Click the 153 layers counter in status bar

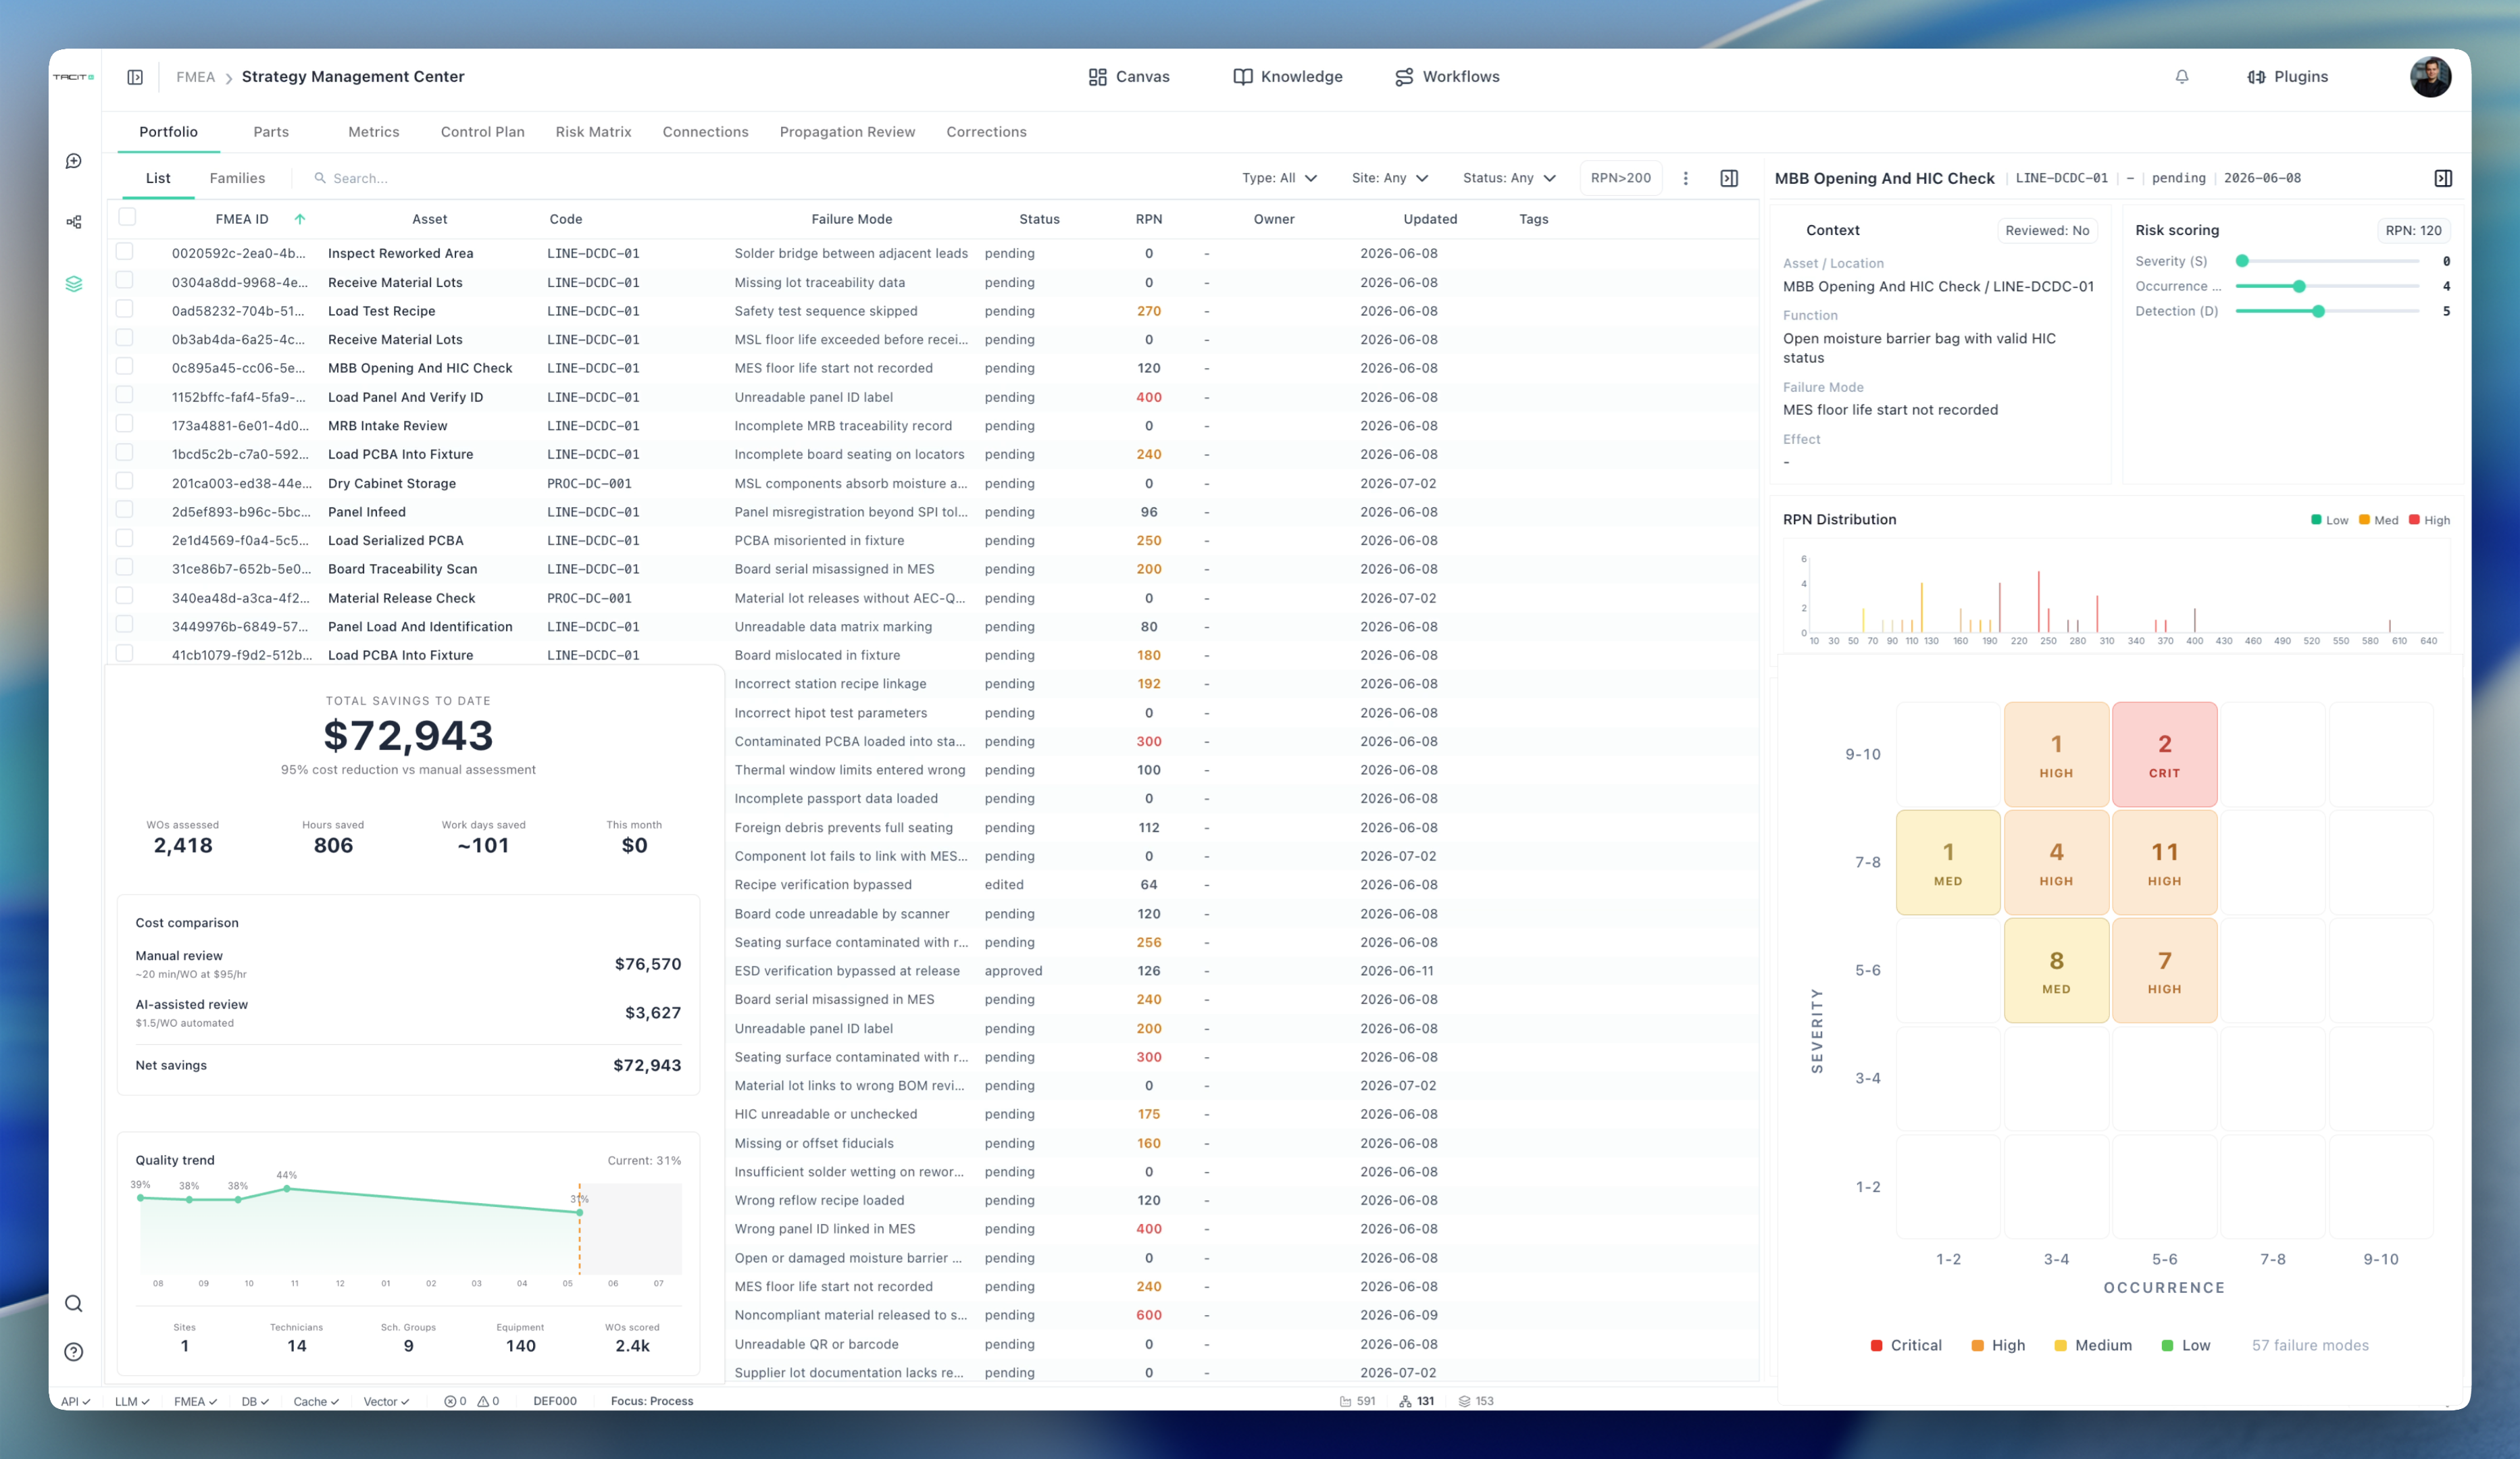1476,1401
